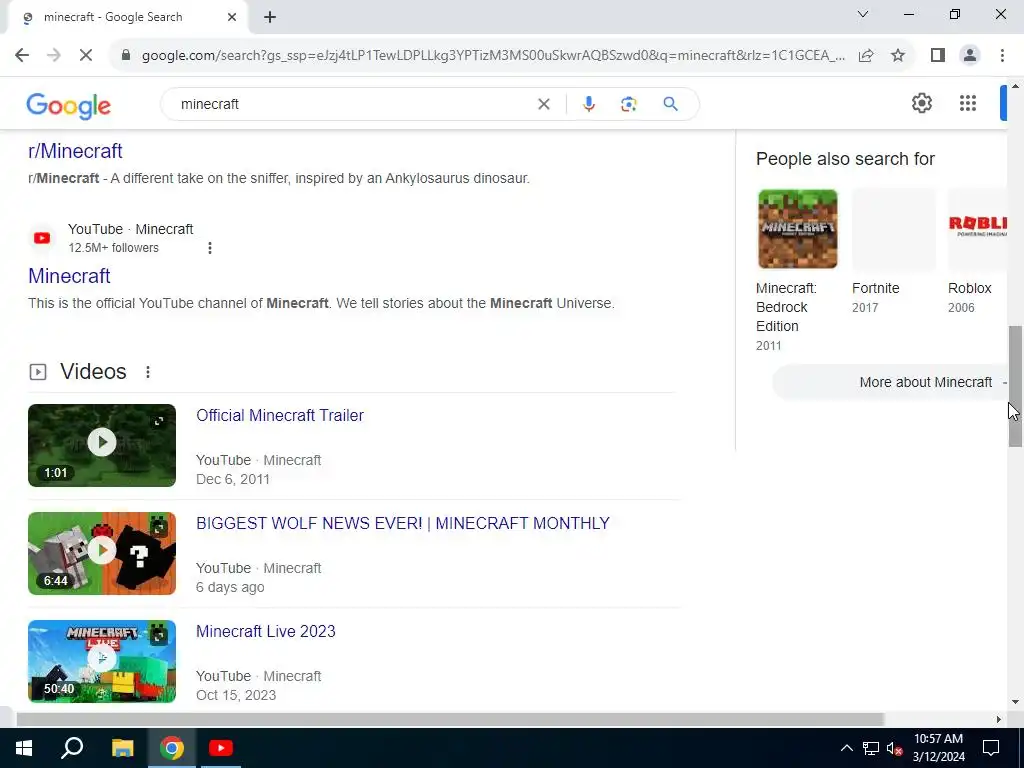Click the lock icon in address bar
1024x768 pixels.
pyautogui.click(x=126, y=56)
